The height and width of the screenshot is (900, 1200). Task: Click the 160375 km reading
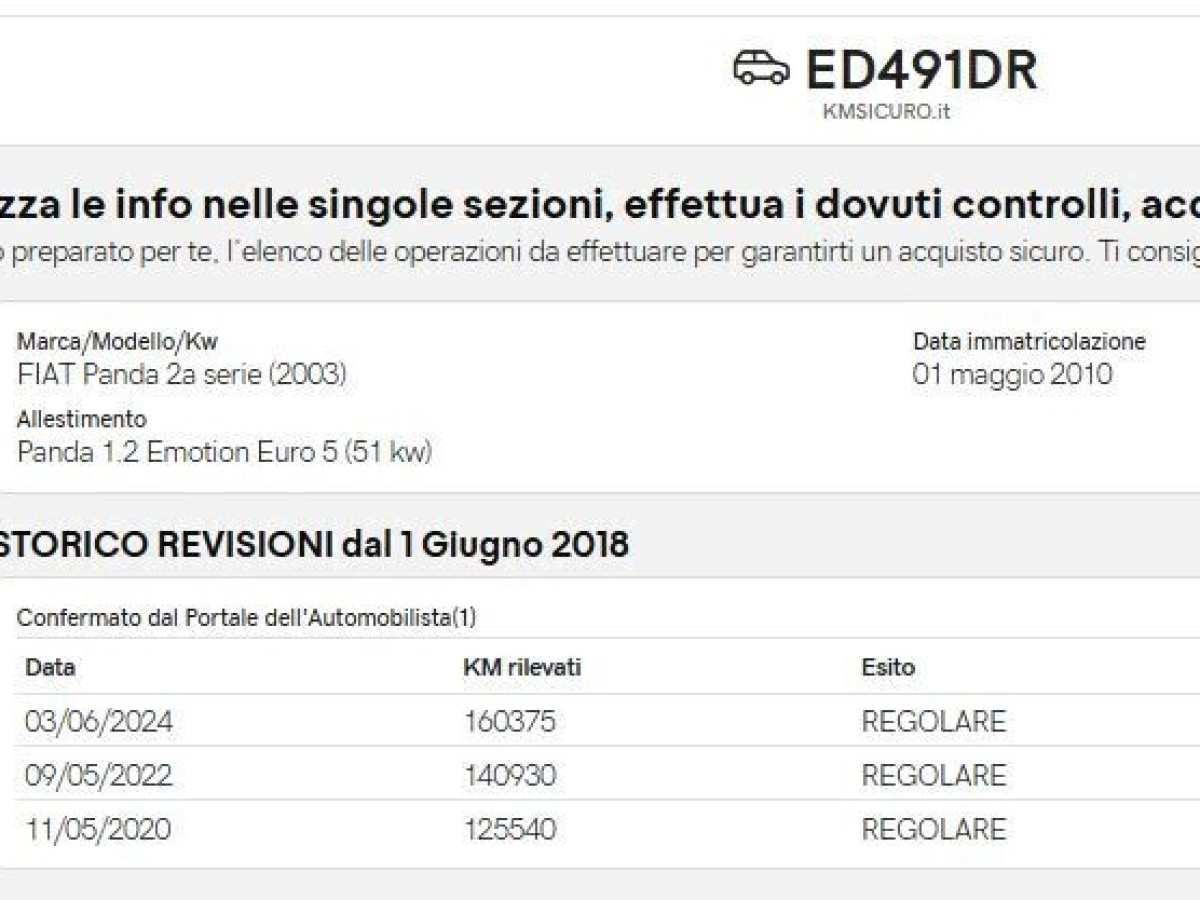pyautogui.click(x=510, y=722)
